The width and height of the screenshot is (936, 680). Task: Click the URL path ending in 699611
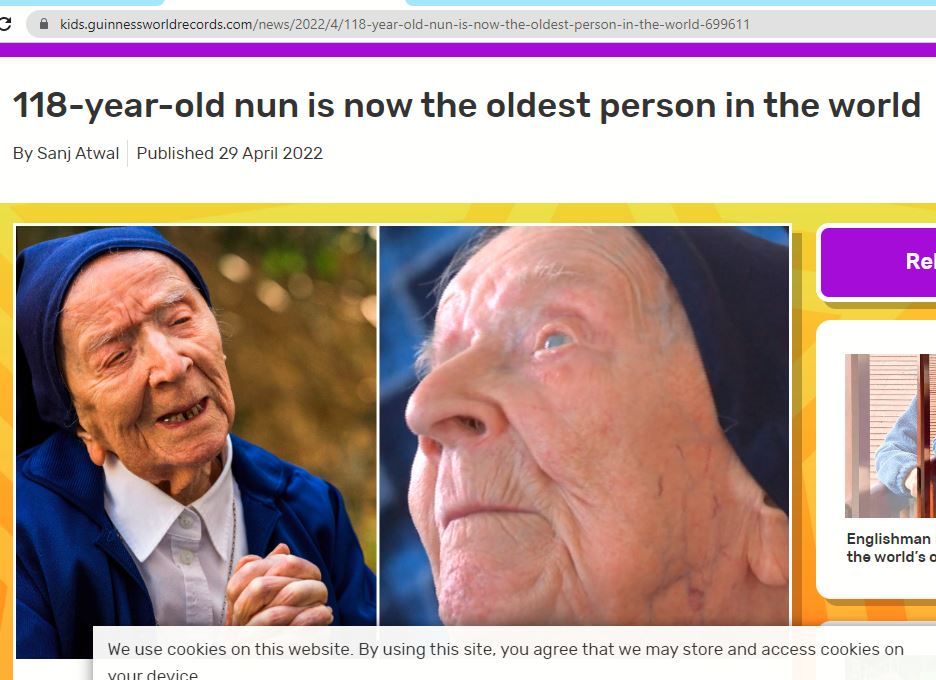click(x=501, y=24)
